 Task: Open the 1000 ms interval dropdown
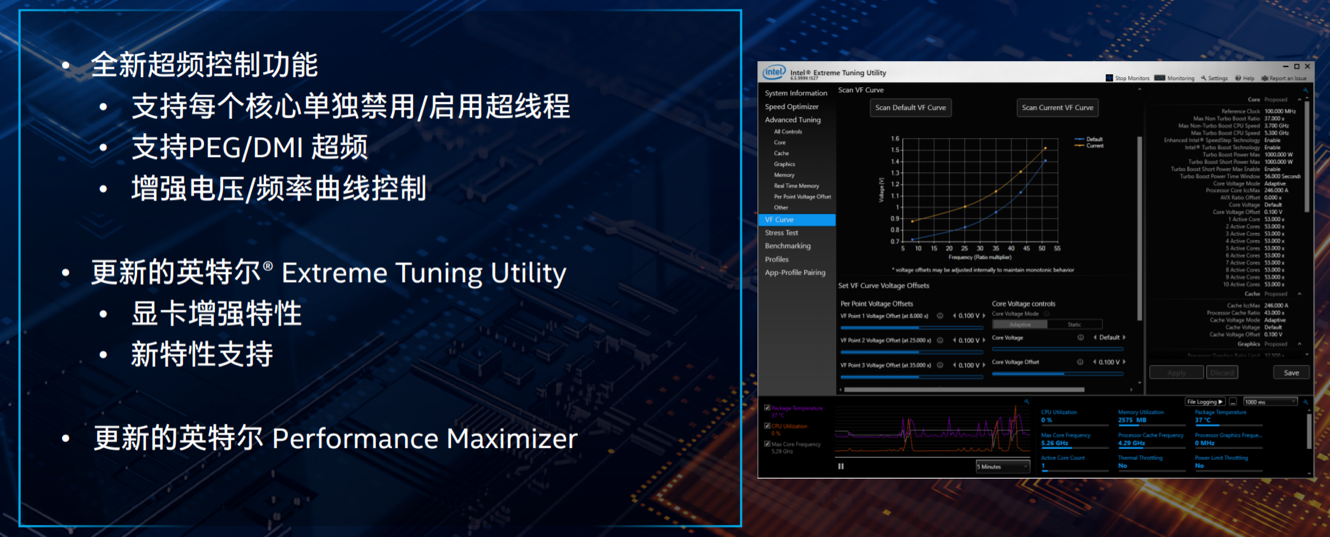1269,402
